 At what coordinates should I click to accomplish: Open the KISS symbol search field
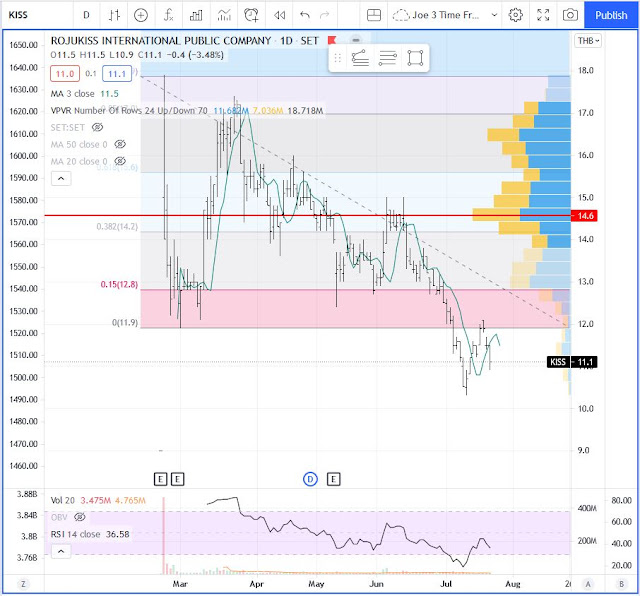click(x=39, y=15)
